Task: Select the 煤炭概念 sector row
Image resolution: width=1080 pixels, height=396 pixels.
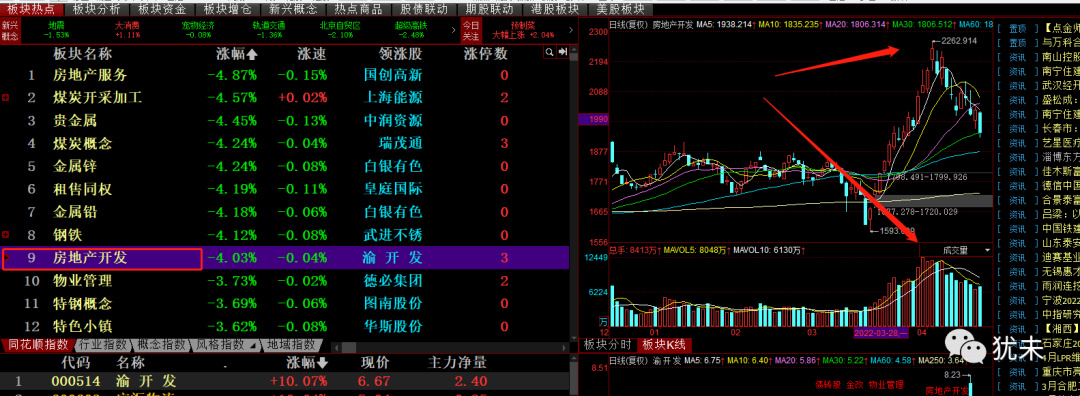Action: pyautogui.click(x=285, y=144)
